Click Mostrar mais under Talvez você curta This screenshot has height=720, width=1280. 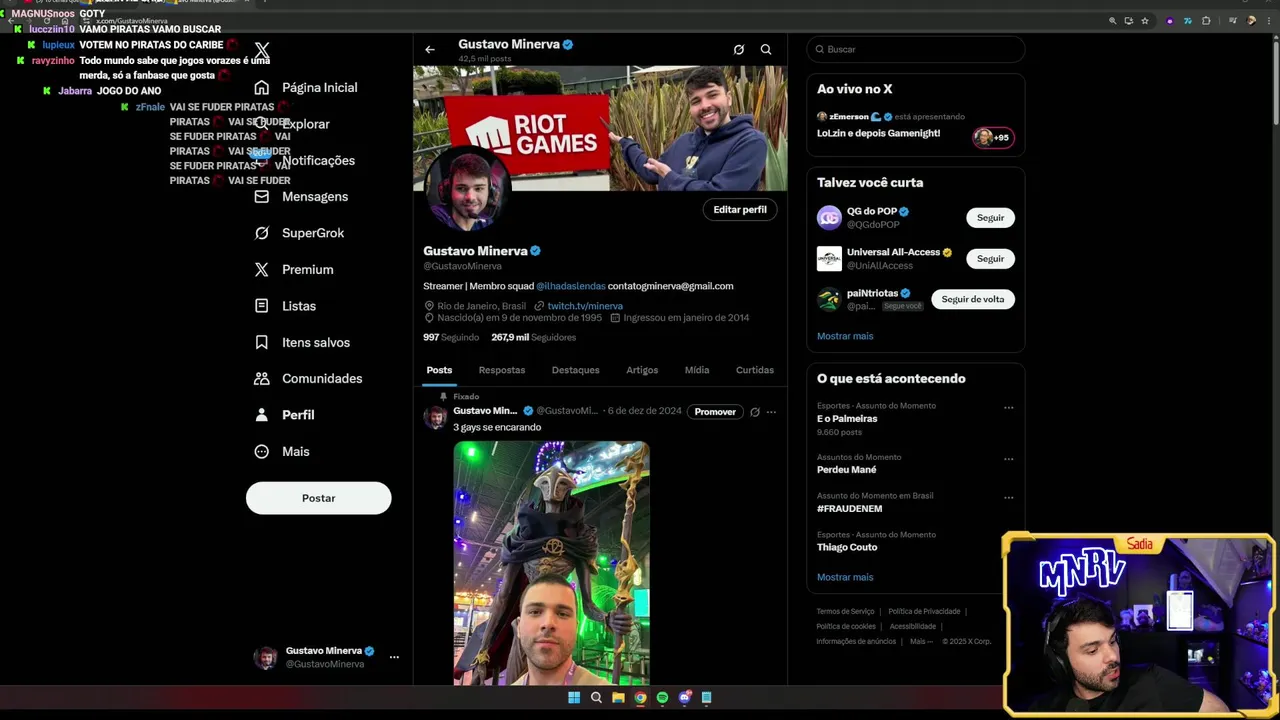coord(845,336)
